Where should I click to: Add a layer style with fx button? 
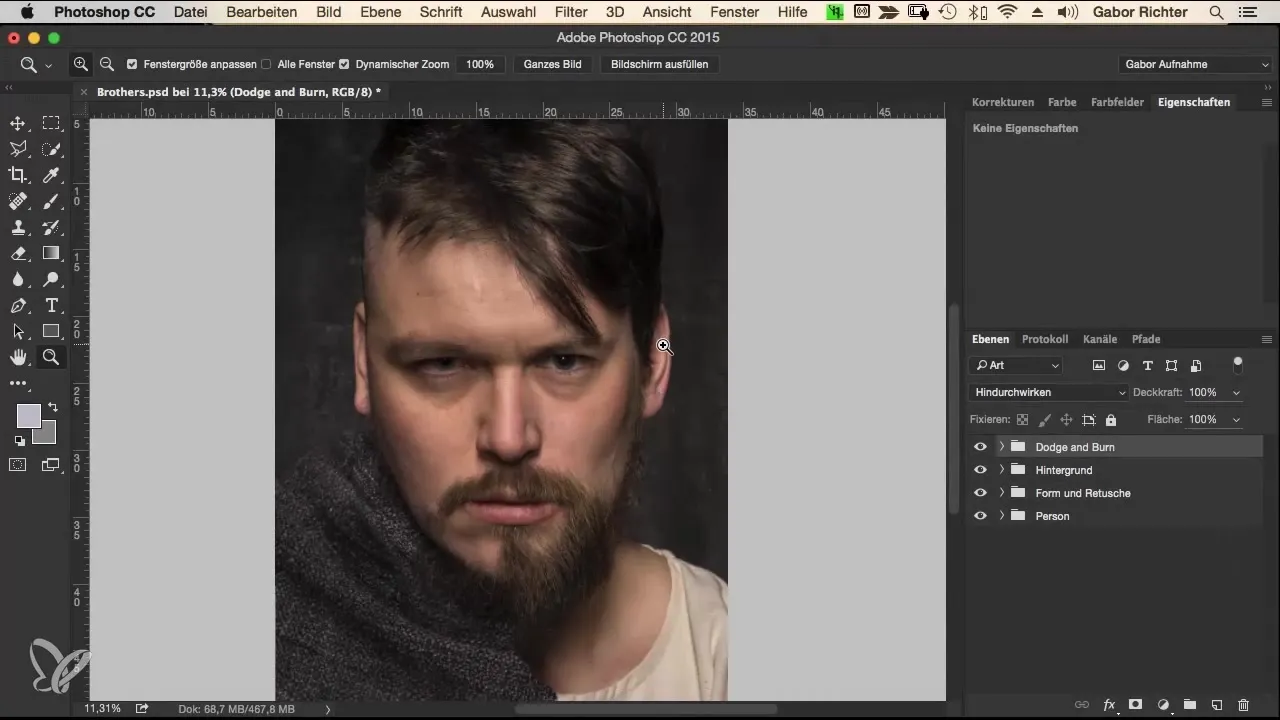coord(1109,705)
